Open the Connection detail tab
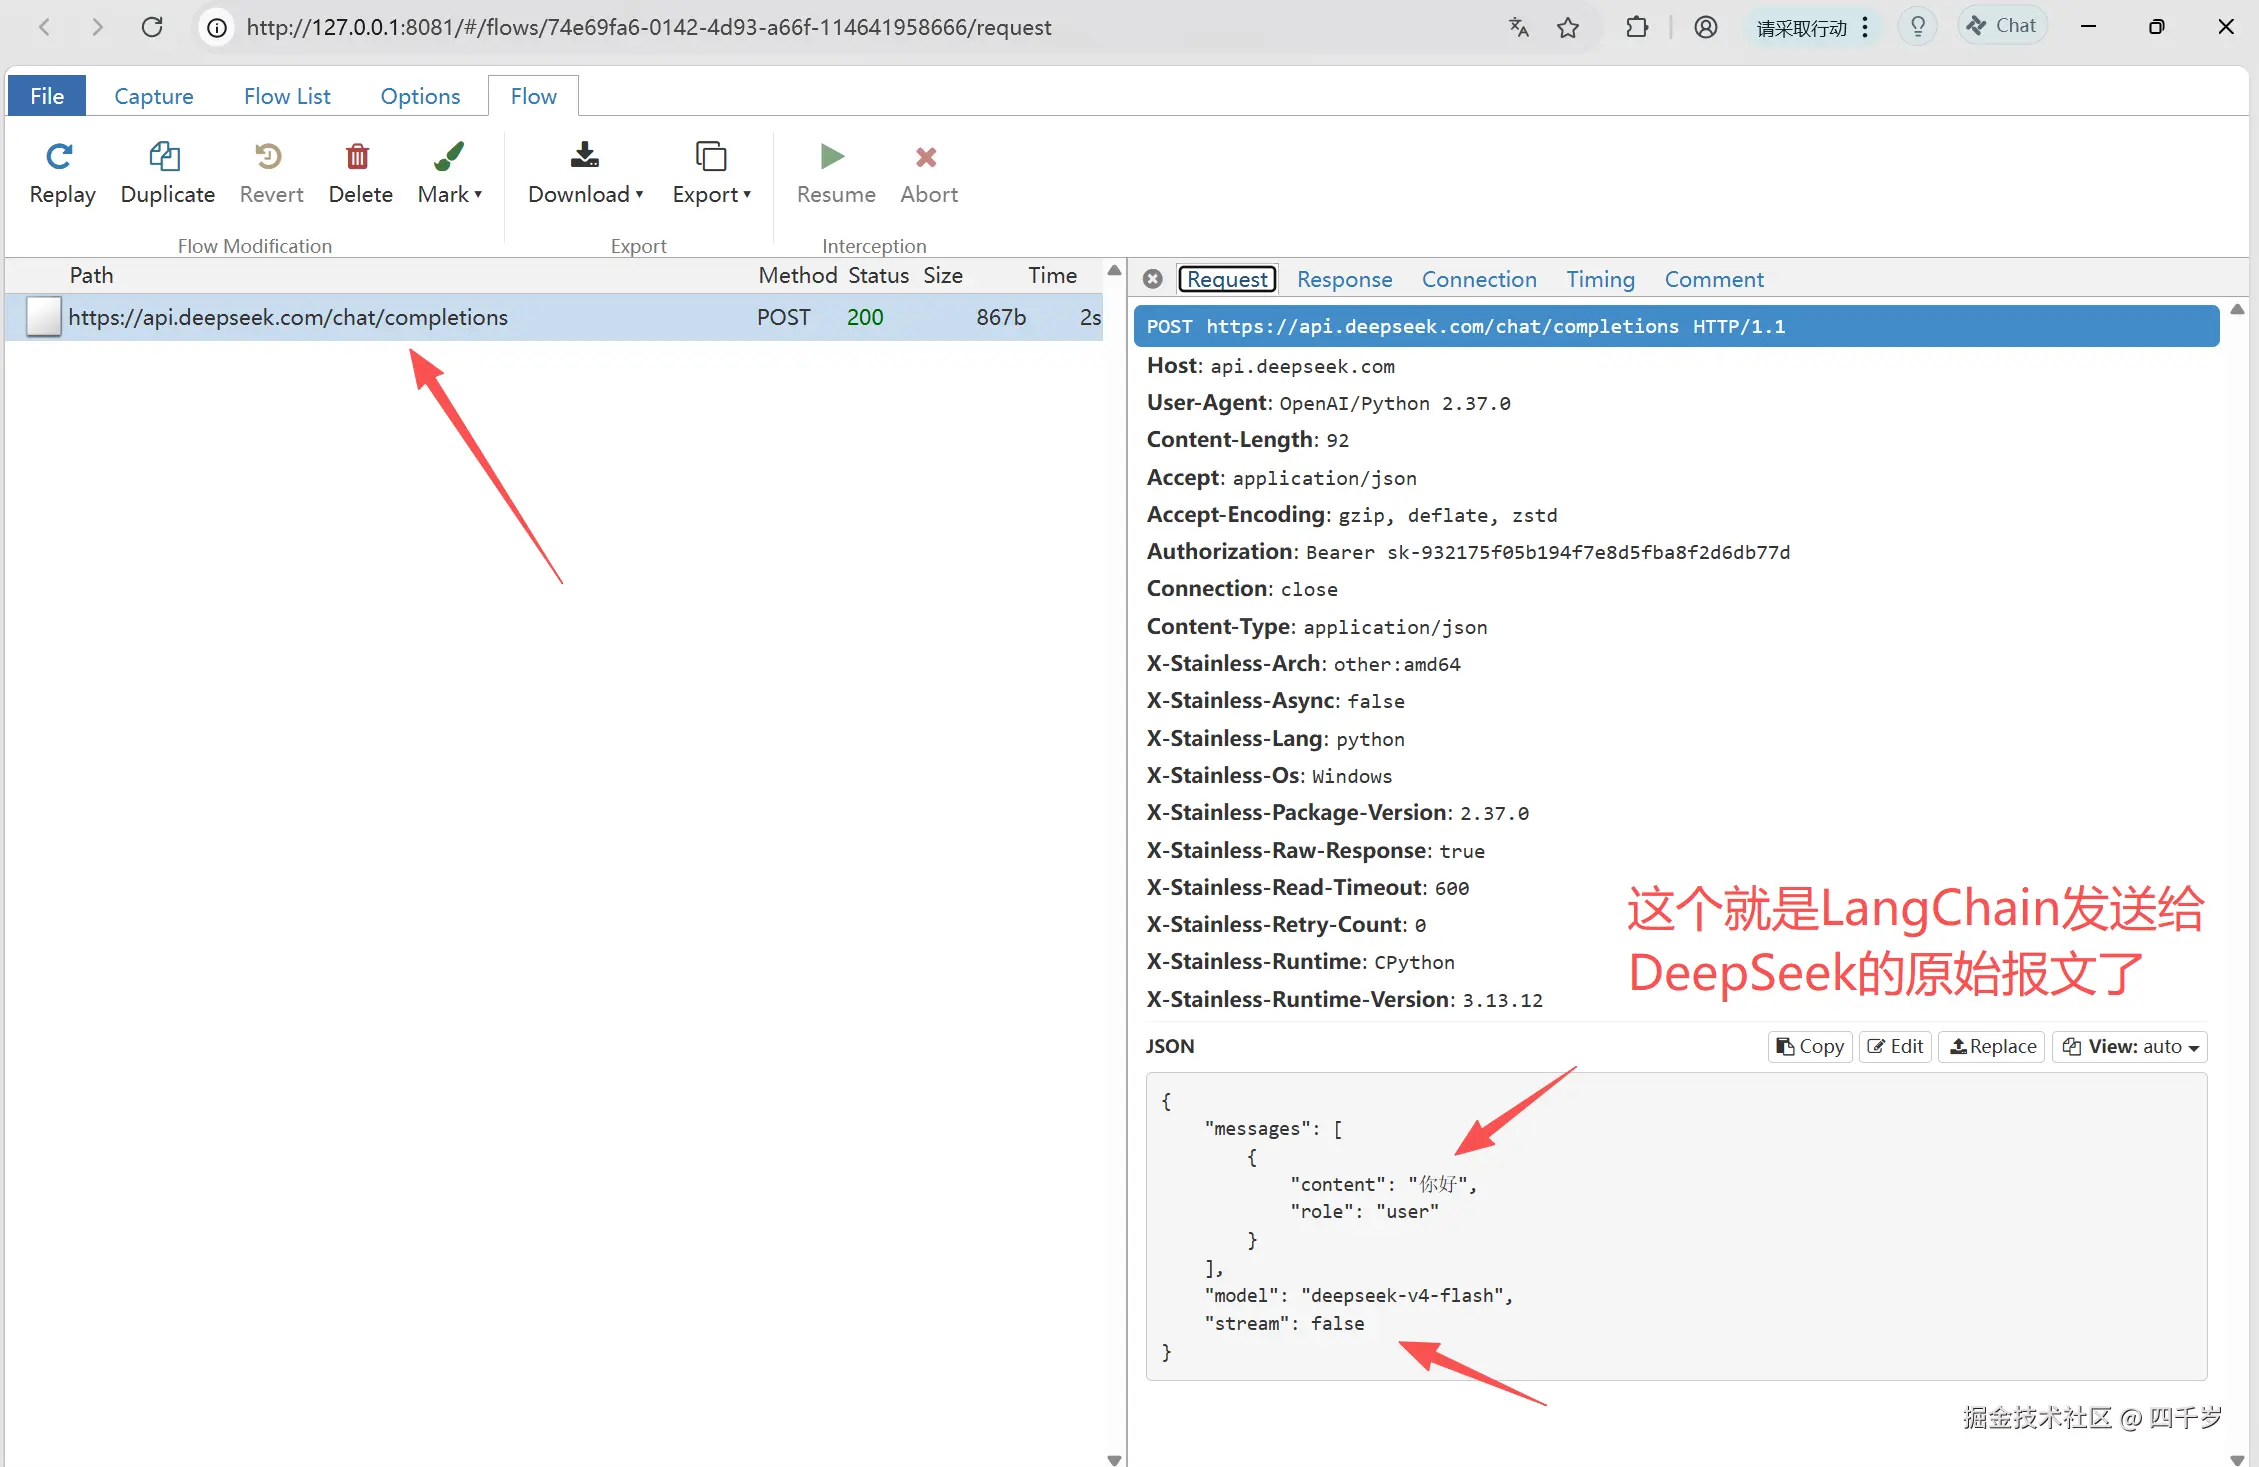Viewport: 2259px width, 1467px height. click(x=1479, y=279)
